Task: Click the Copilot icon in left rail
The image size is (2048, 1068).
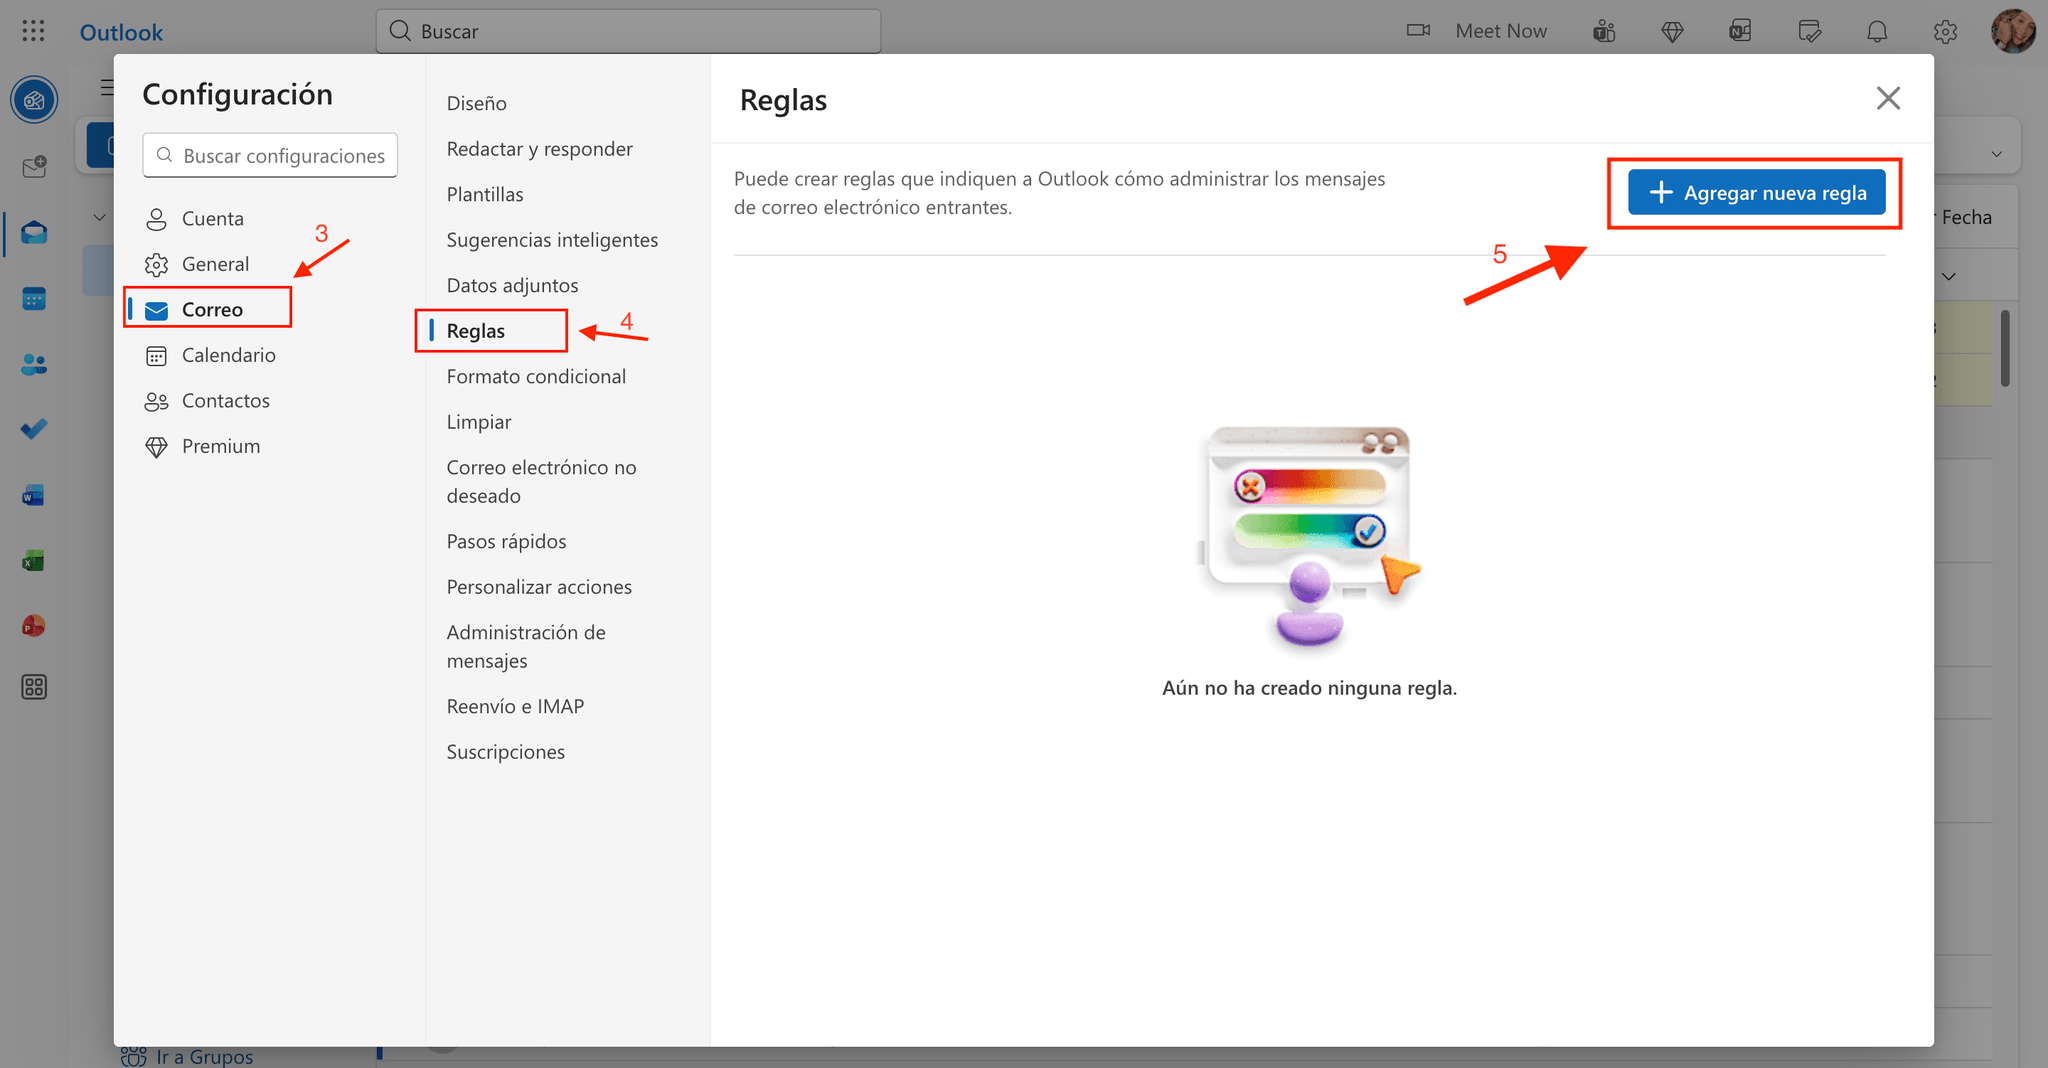Action: pos(34,100)
